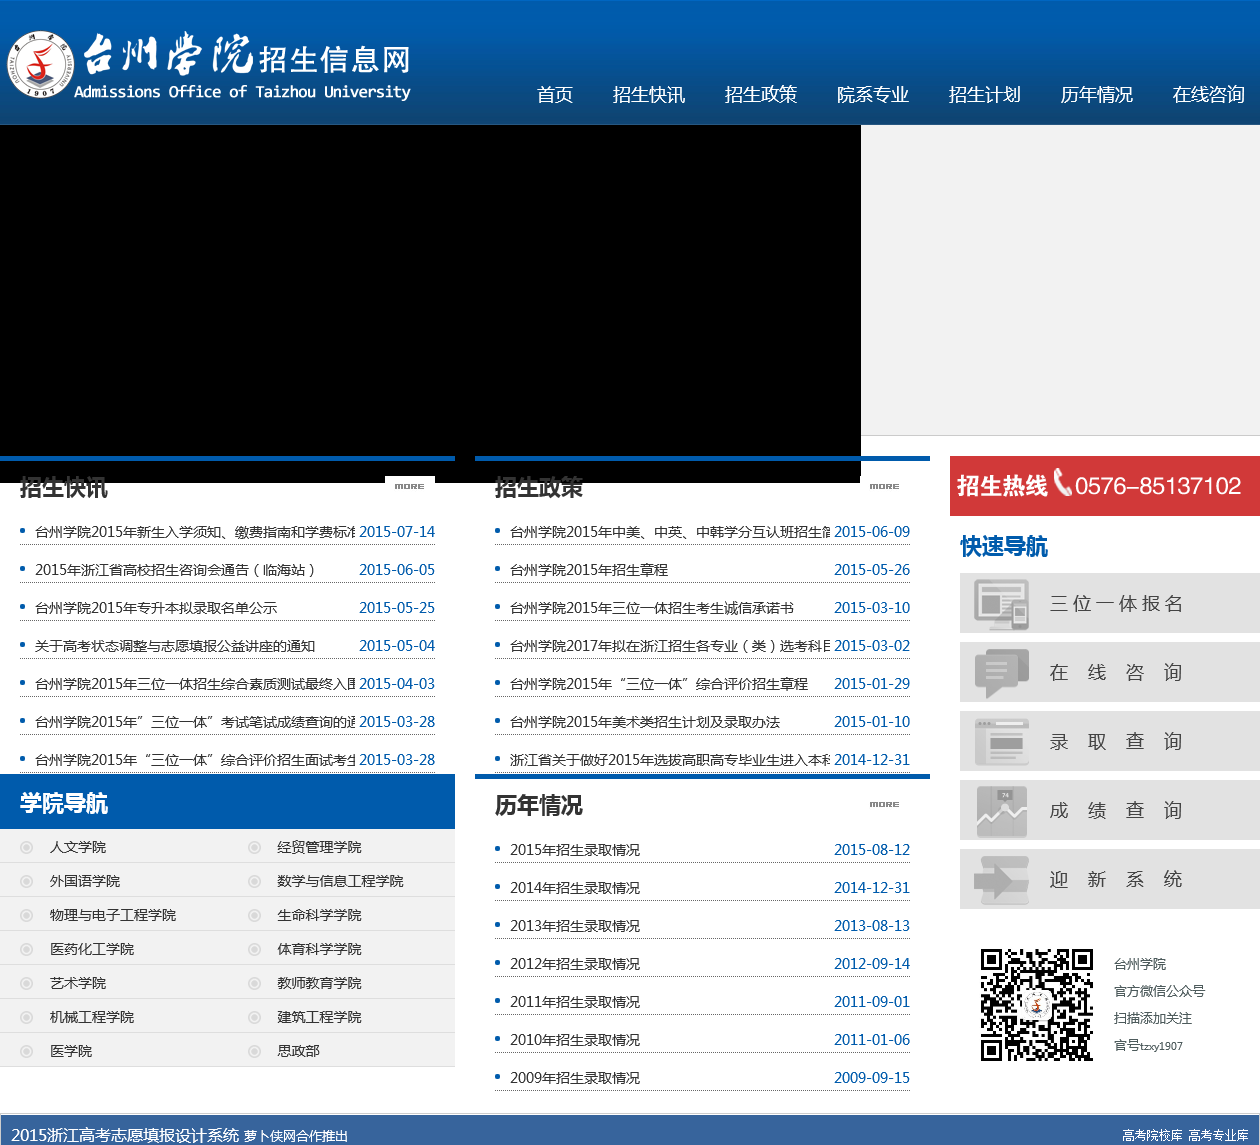Viewport: 1260px width, 1145px height.
Task: Click the MORE button for 招生政策
Action: (x=884, y=486)
